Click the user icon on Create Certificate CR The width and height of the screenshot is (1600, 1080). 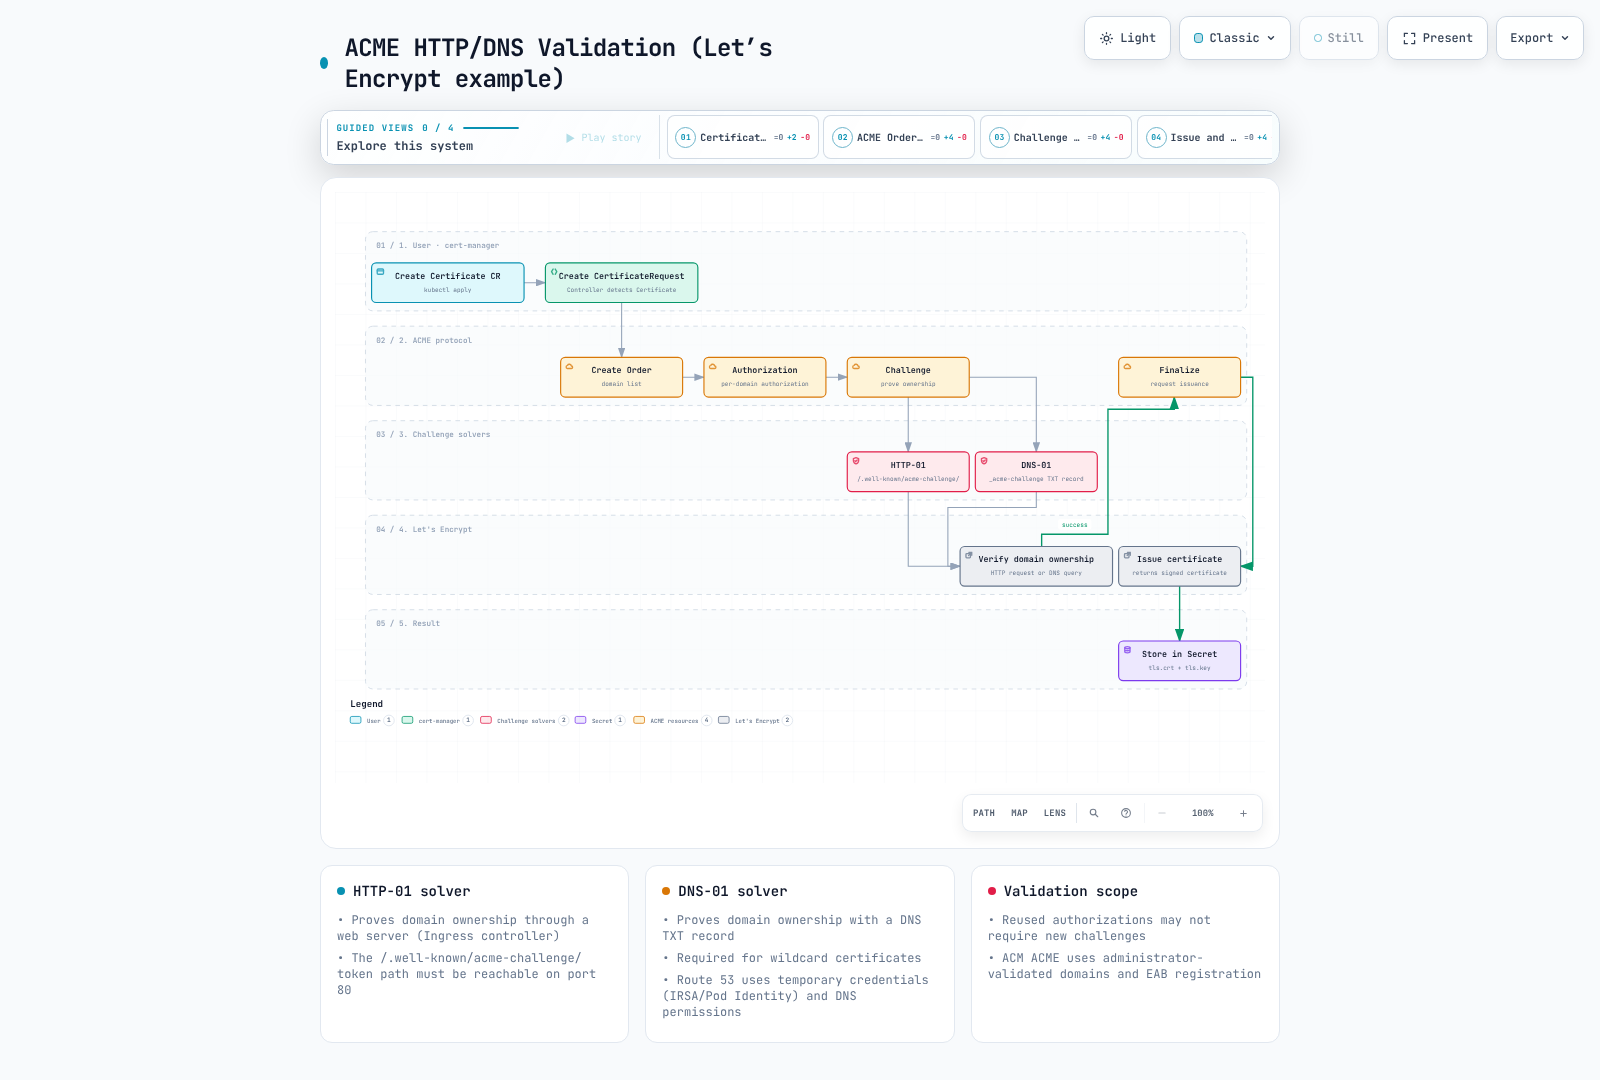pos(380,271)
